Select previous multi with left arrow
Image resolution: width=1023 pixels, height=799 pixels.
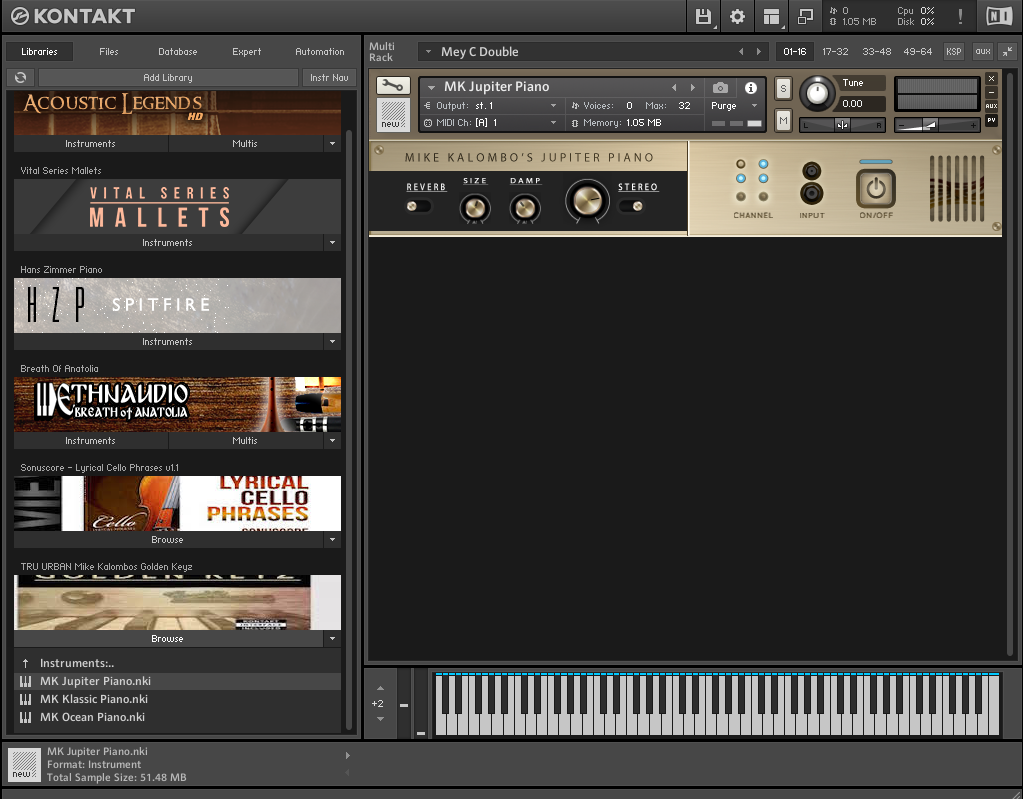[x=741, y=52]
